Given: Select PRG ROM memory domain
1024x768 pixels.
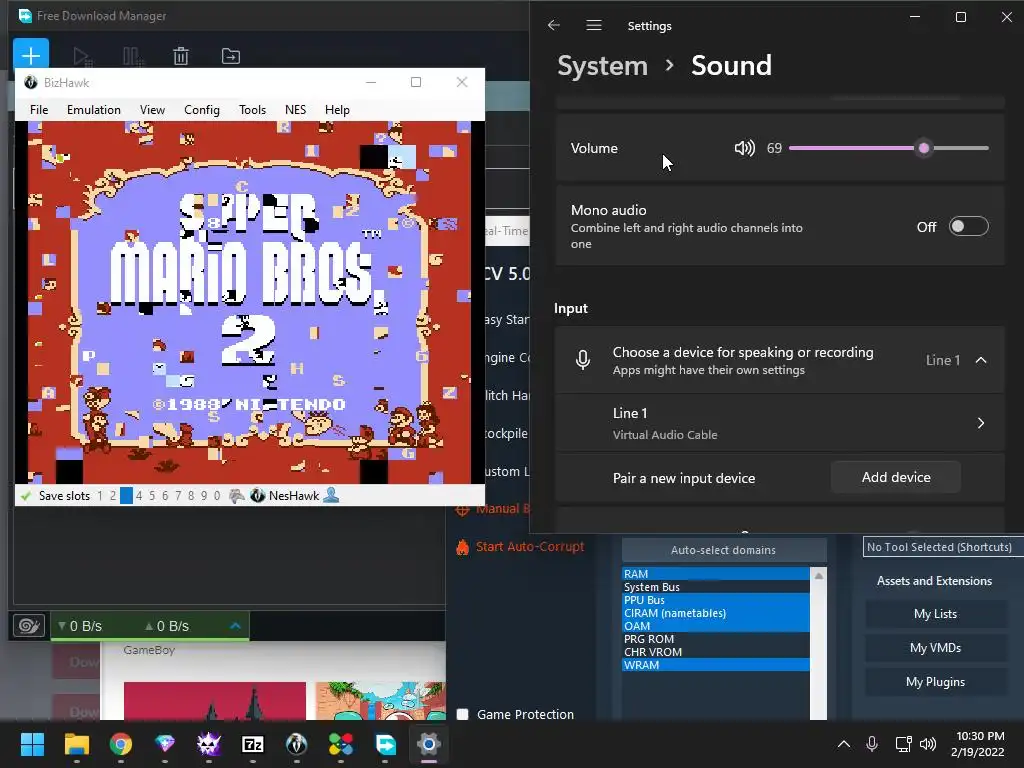Looking at the screenshot, I should [x=715, y=639].
